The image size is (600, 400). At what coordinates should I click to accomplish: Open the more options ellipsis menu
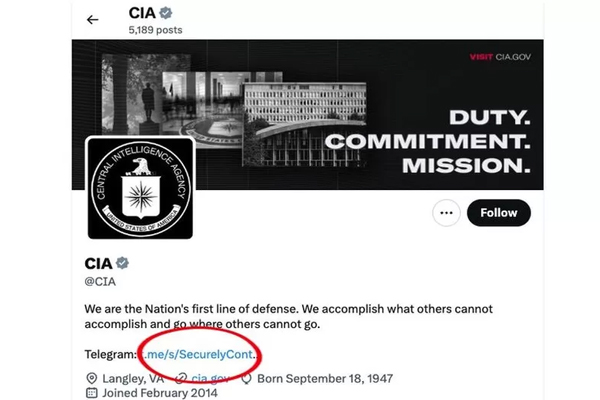coord(446,213)
